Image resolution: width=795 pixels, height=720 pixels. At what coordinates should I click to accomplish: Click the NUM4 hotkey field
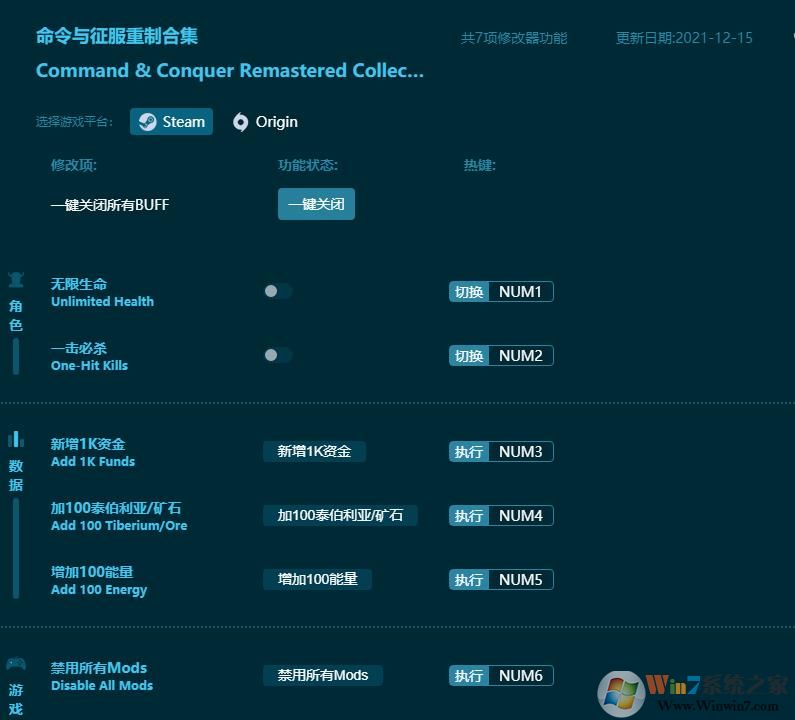(x=521, y=516)
